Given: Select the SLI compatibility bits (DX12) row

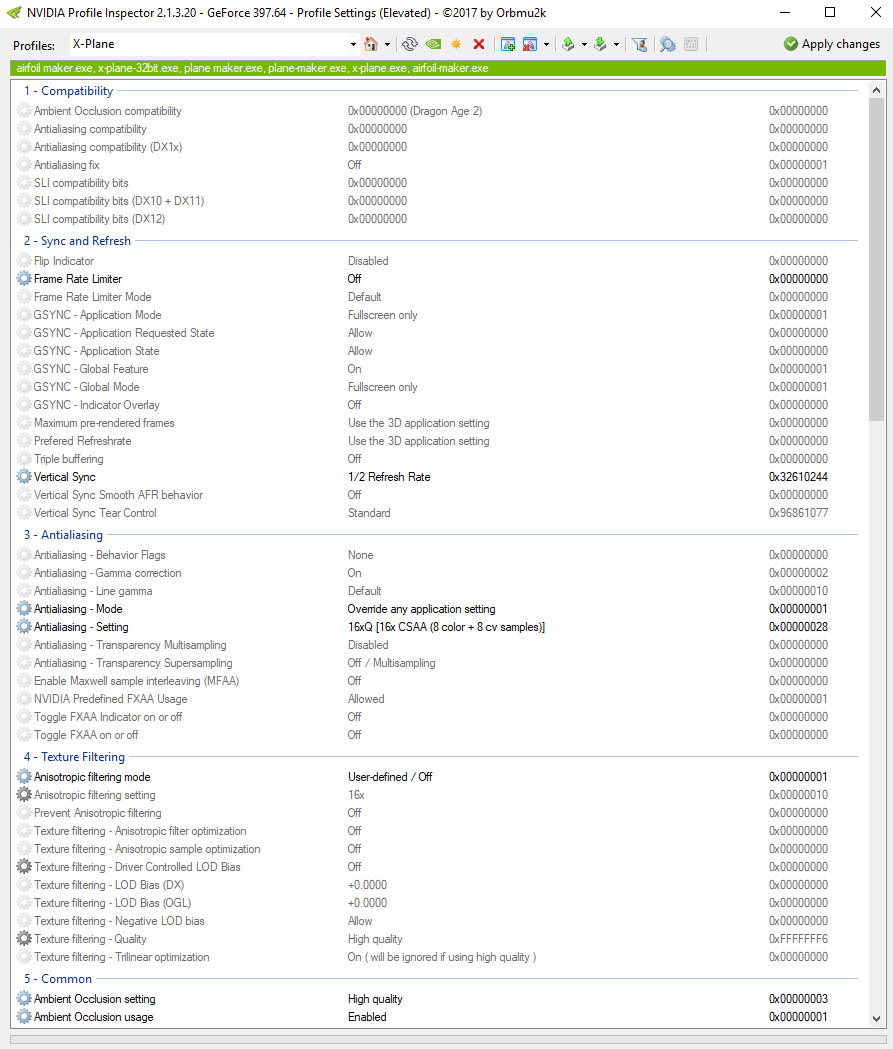Looking at the screenshot, I should pos(439,219).
